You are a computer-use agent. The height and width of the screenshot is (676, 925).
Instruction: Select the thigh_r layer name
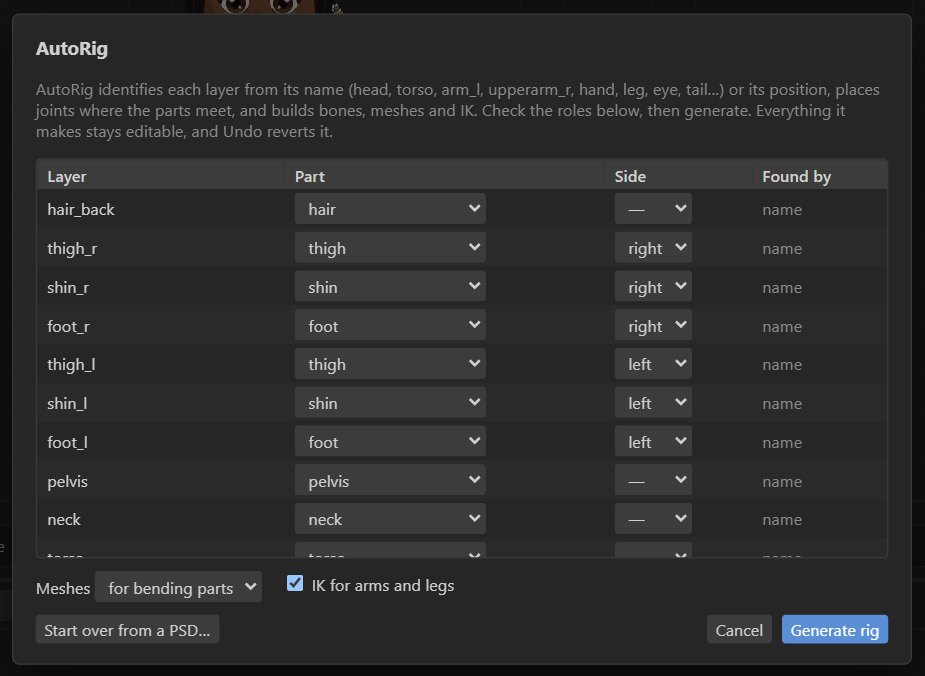click(x=72, y=248)
